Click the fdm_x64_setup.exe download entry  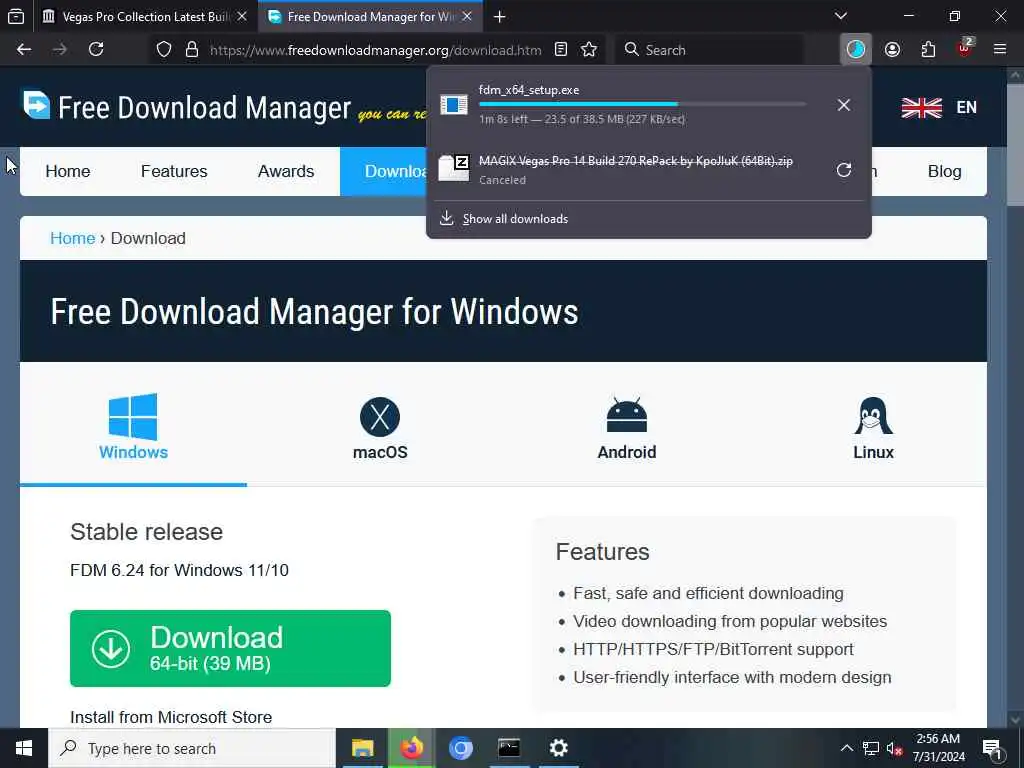[627, 104]
